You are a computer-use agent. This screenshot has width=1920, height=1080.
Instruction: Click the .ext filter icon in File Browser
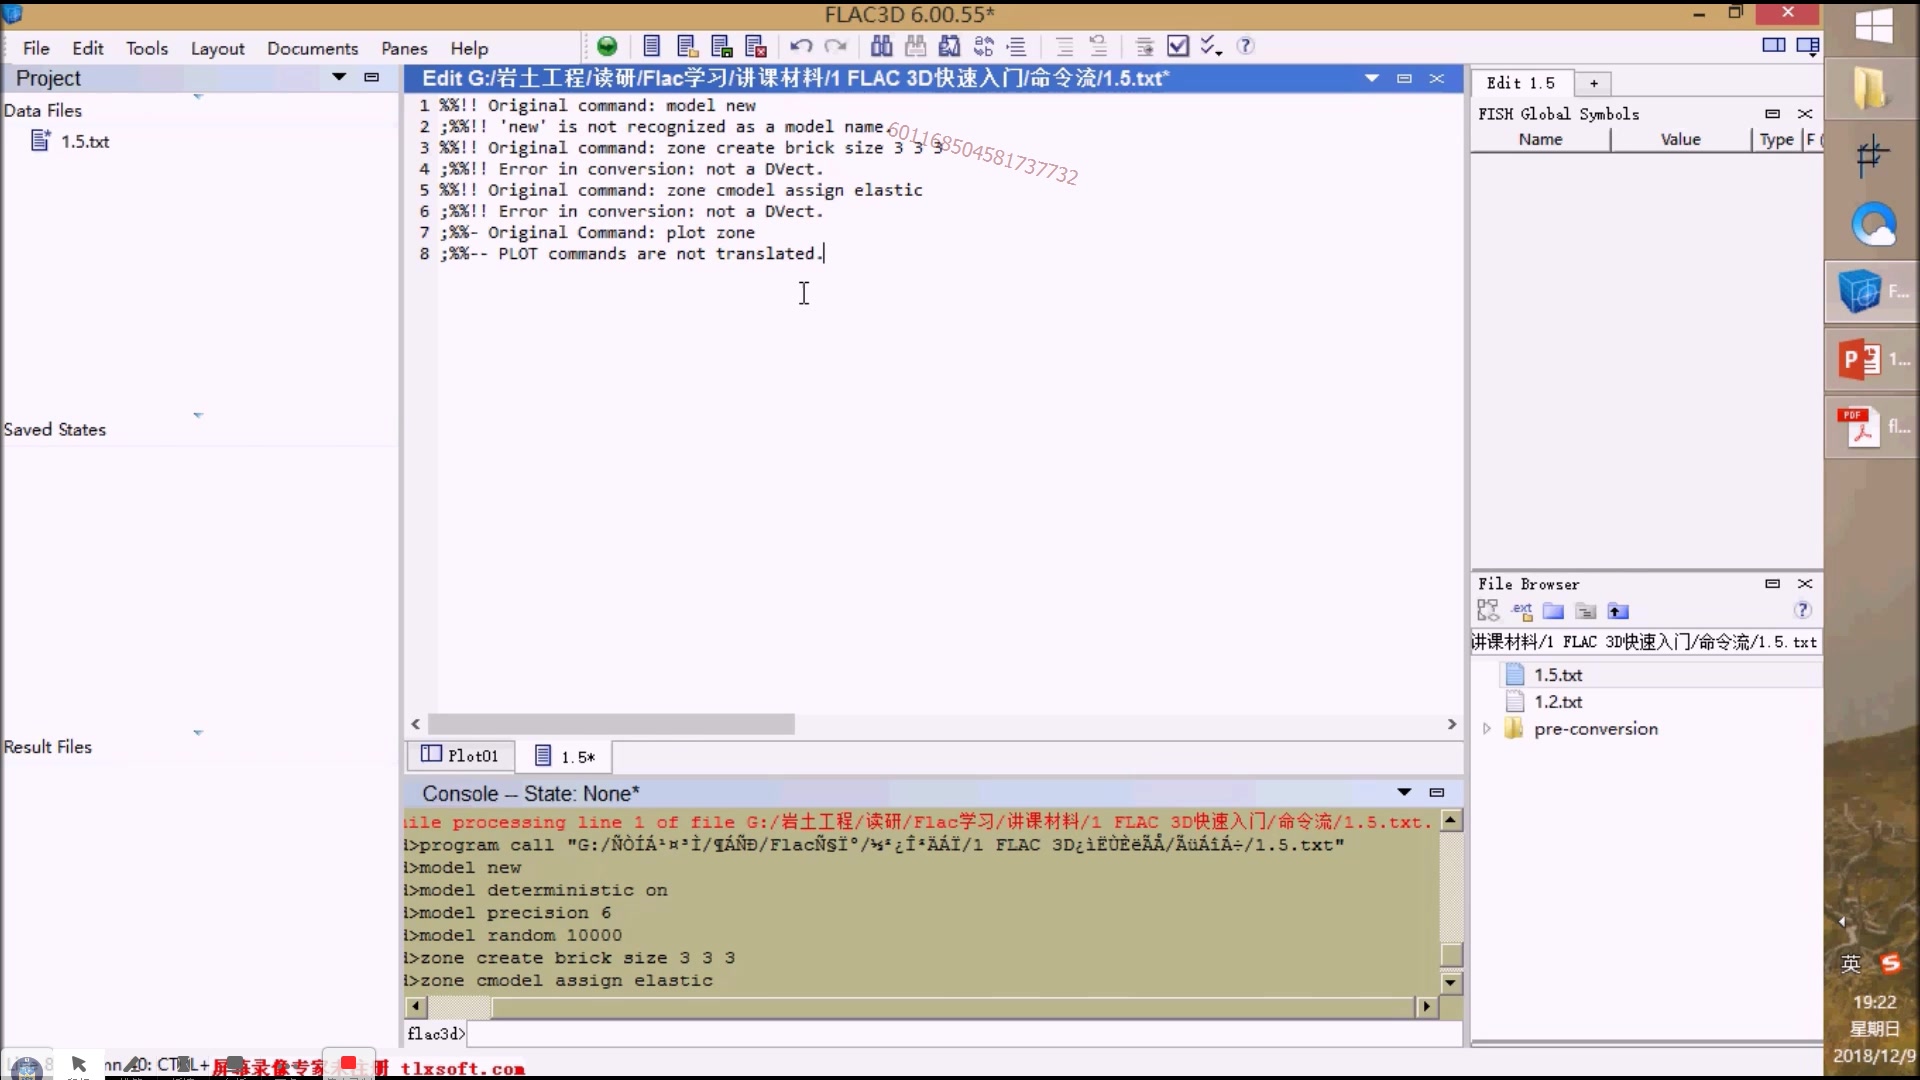[x=1521, y=611]
